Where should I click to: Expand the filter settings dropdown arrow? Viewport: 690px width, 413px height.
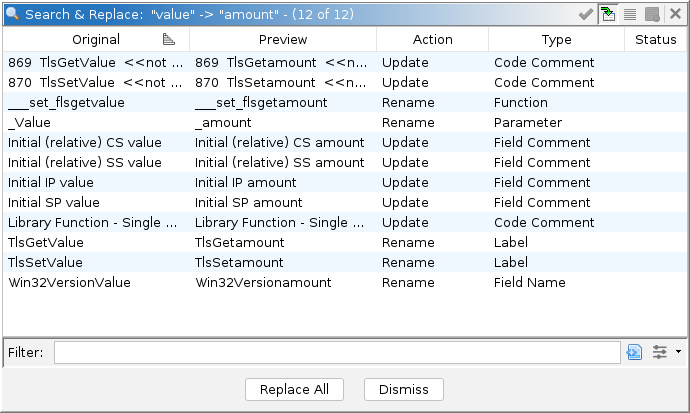pyautogui.click(x=679, y=352)
